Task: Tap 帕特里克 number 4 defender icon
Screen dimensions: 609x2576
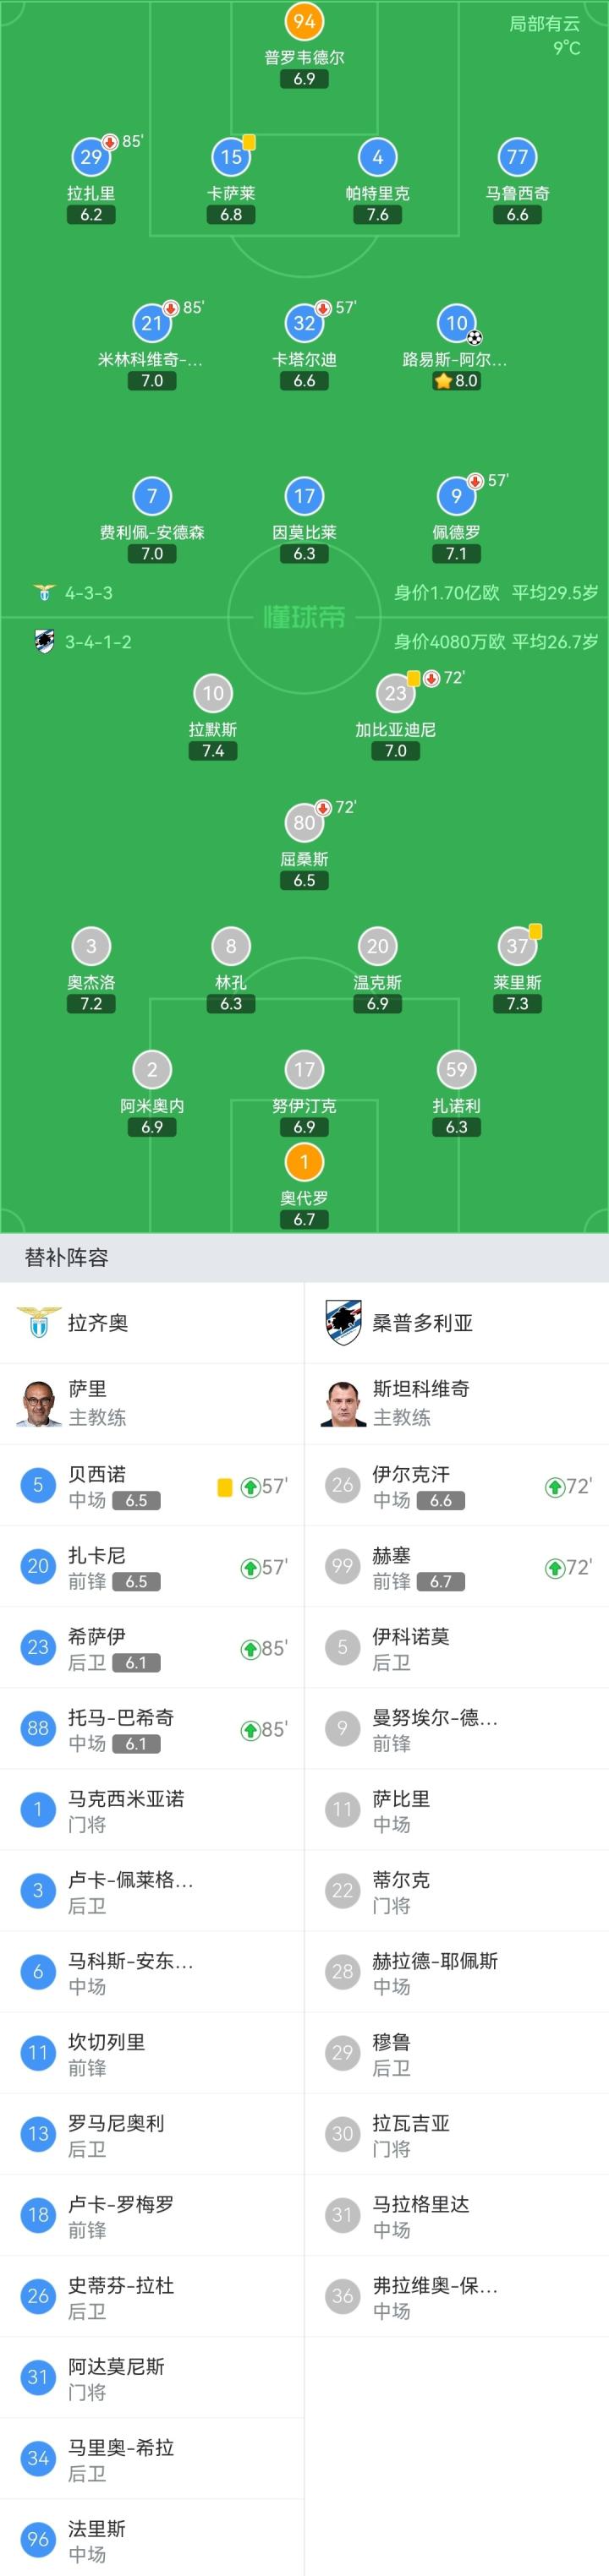Action: (377, 157)
